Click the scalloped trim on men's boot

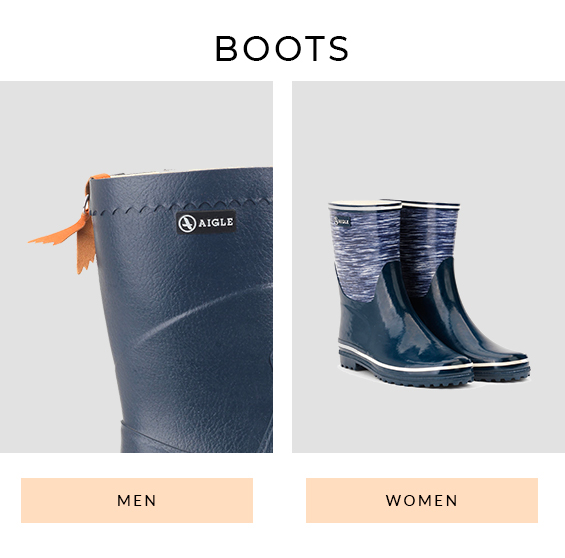click(x=180, y=207)
